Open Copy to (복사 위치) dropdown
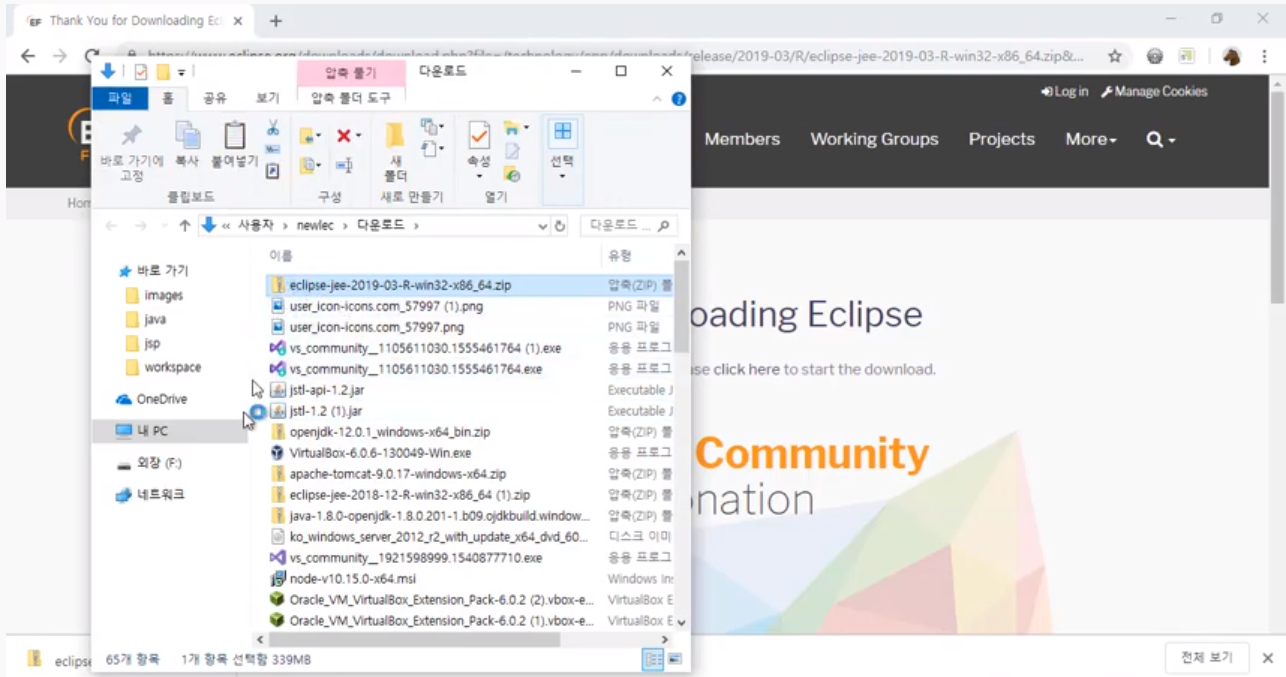The width and height of the screenshot is (1286, 677). click(x=312, y=165)
